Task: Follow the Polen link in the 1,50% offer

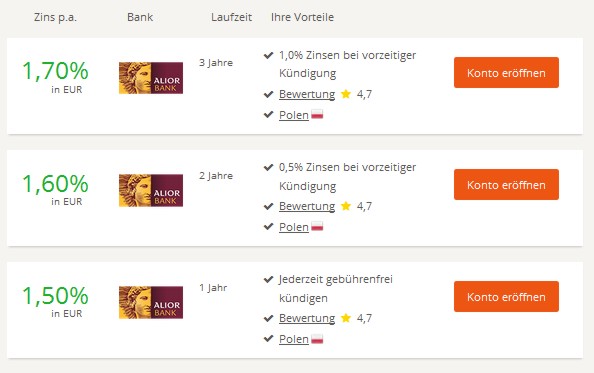Action: [x=294, y=339]
